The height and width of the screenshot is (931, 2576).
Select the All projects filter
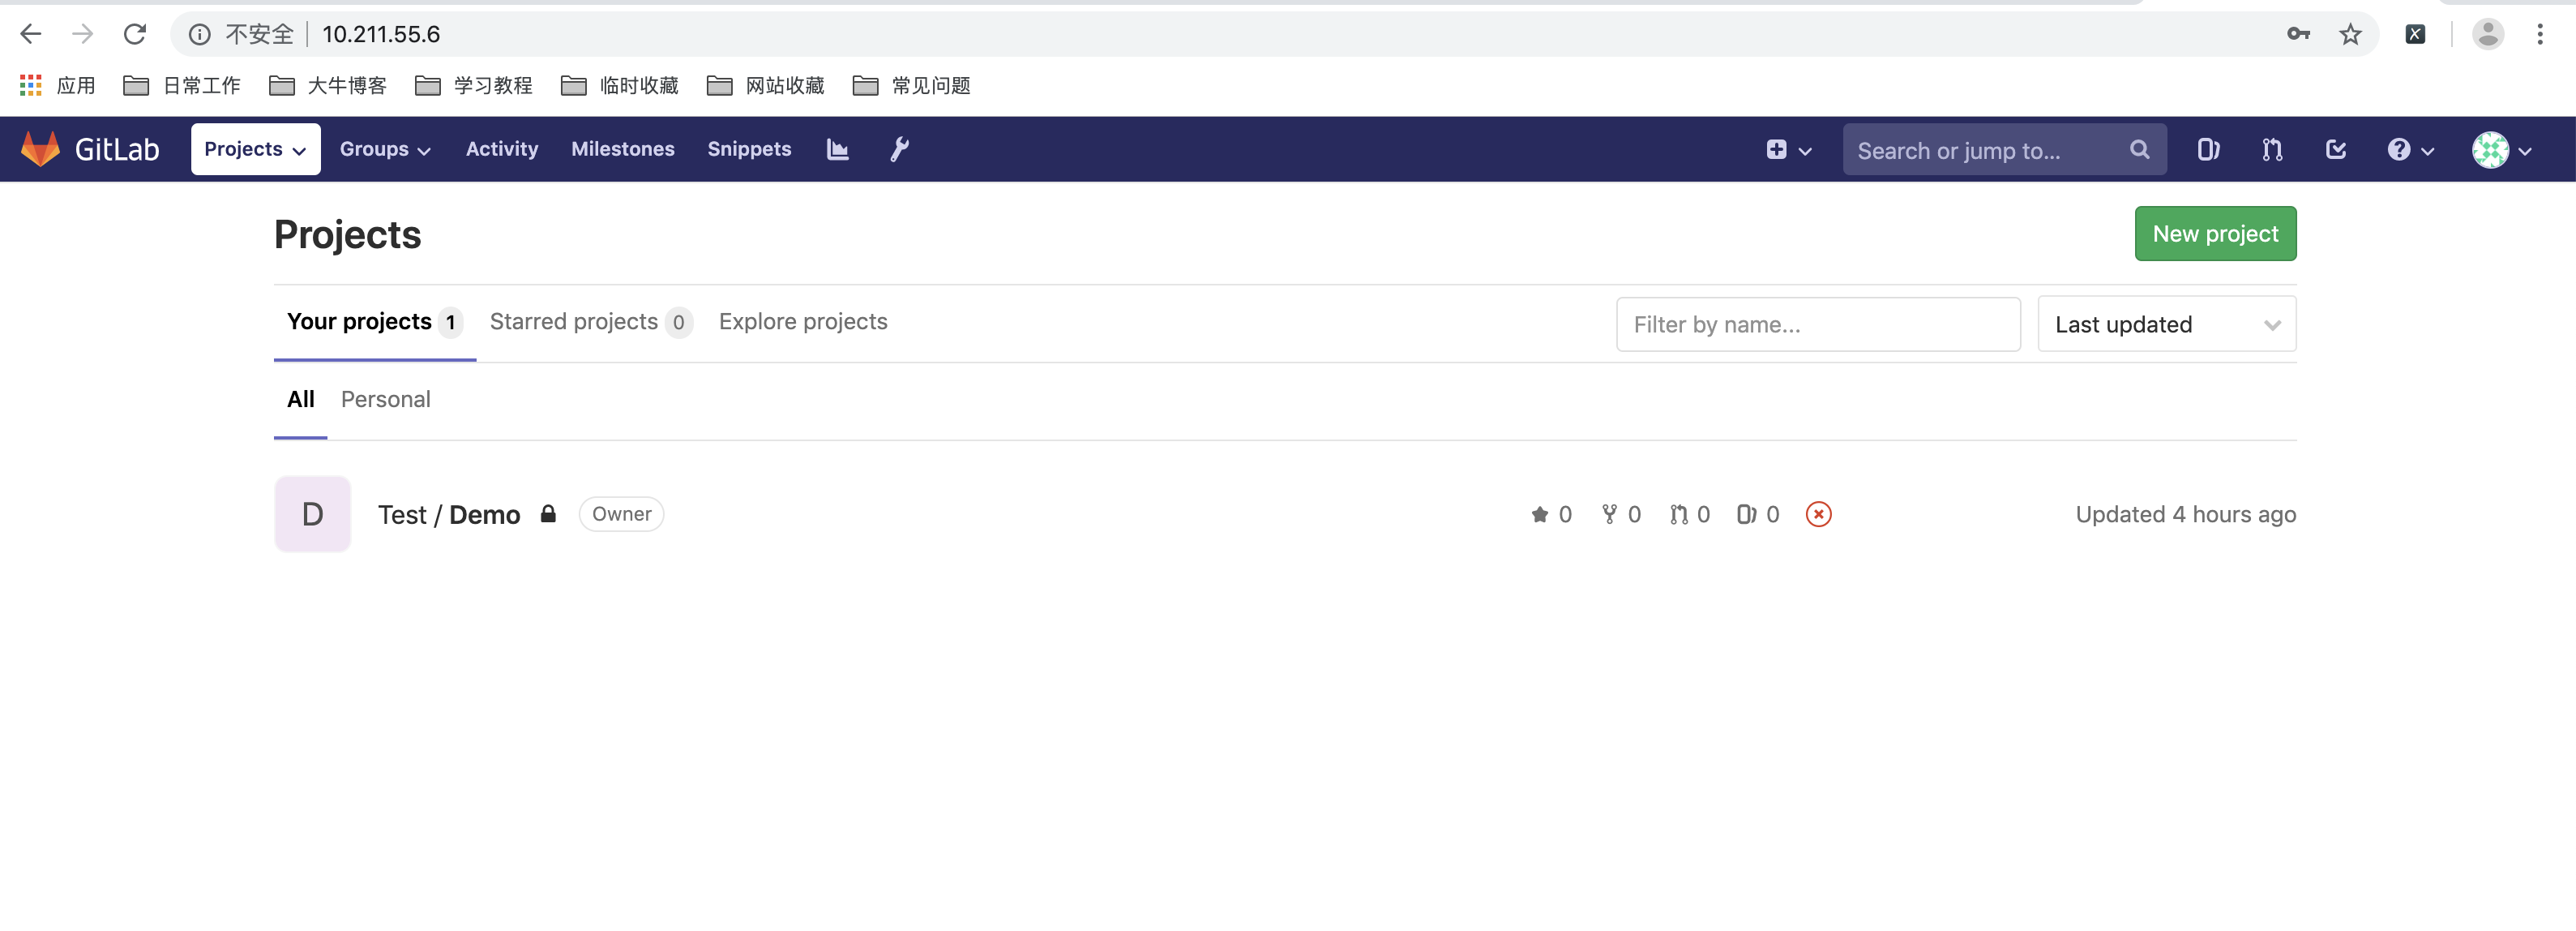point(301,399)
